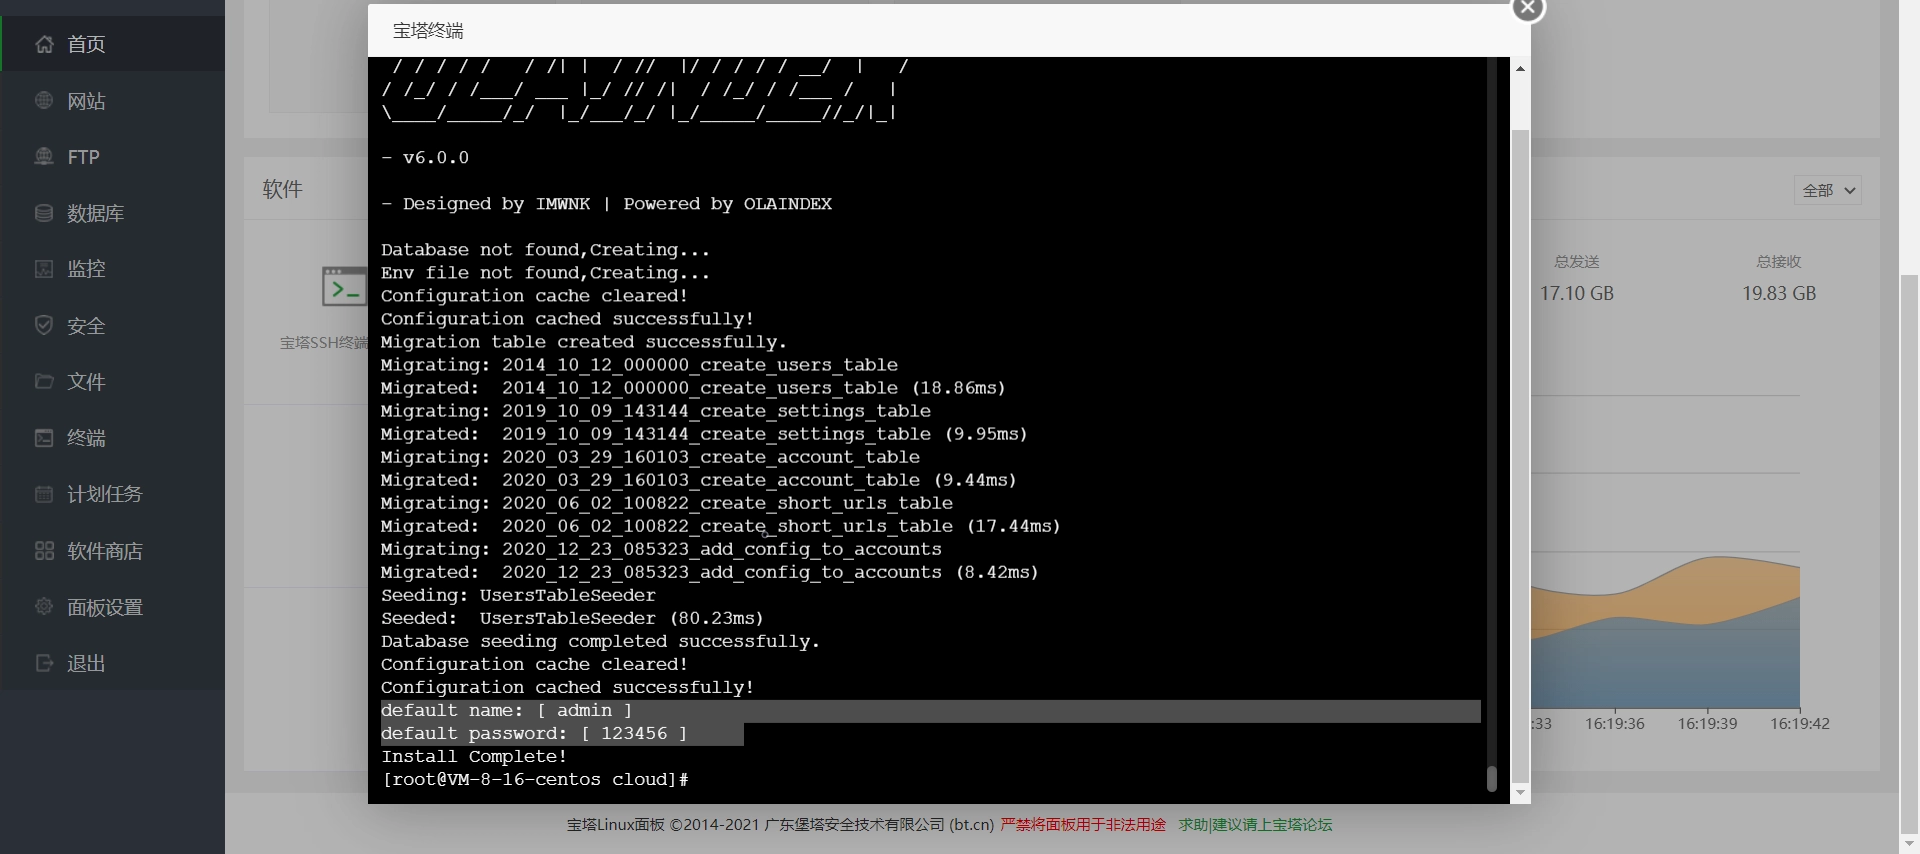Go to 软件商店 in sidebar
The image size is (1920, 854).
pos(104,551)
